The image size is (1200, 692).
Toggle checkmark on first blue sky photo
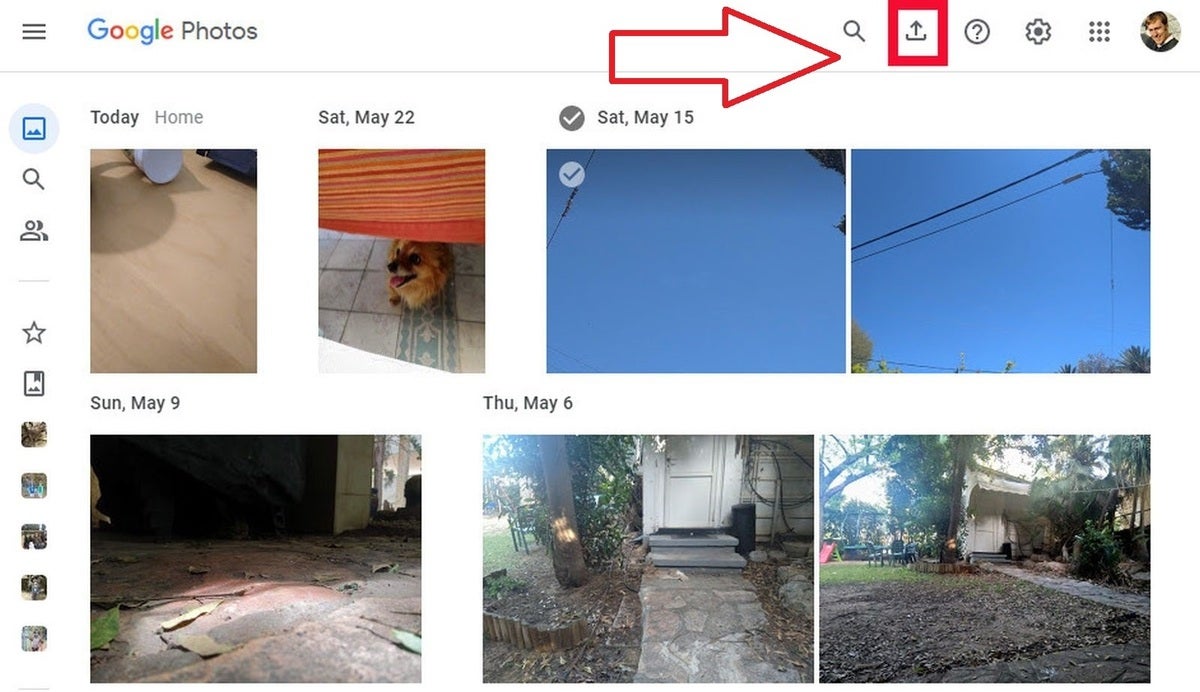[571, 175]
